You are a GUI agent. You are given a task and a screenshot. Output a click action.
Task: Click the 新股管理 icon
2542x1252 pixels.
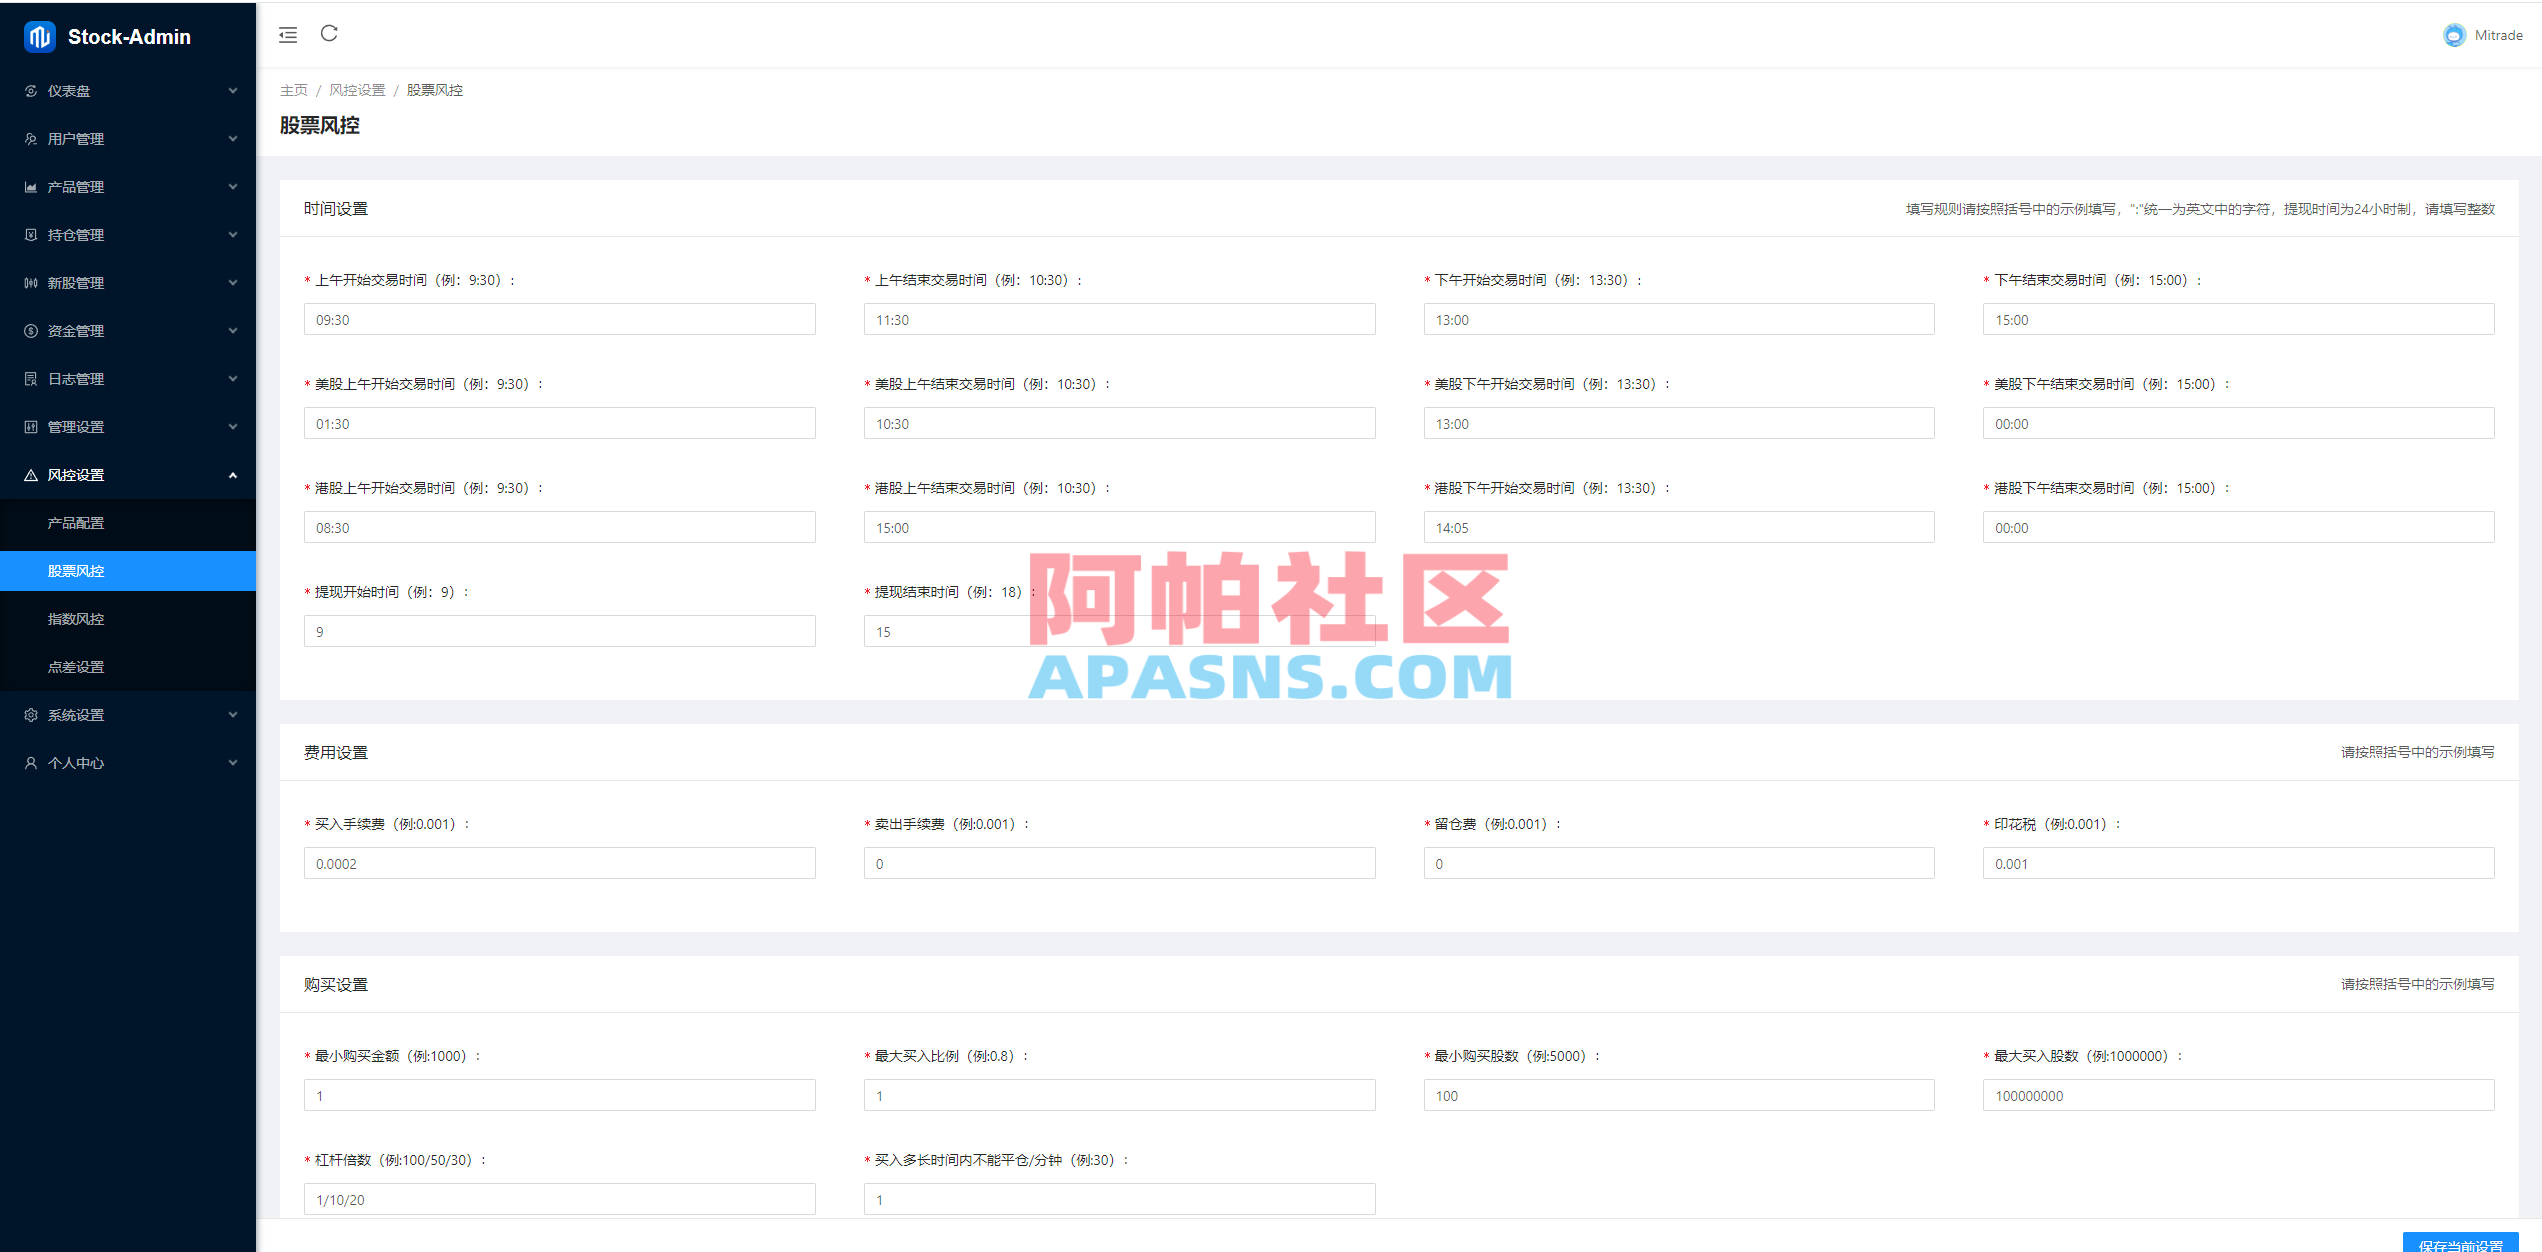(30, 282)
